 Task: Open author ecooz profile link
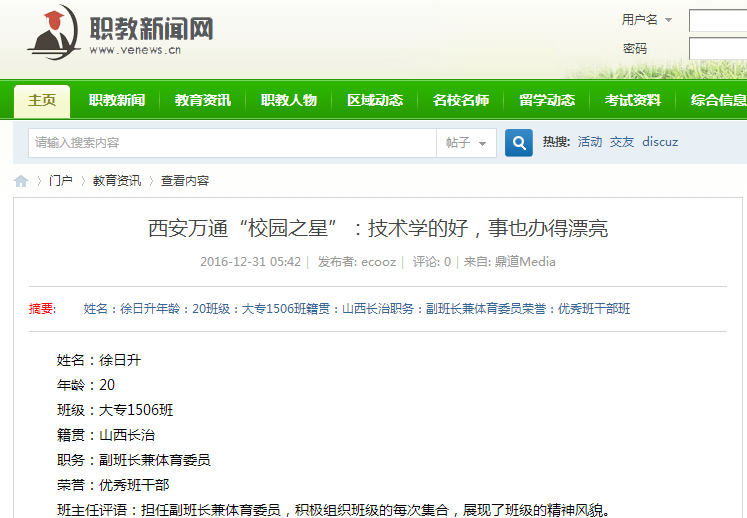(x=380, y=262)
